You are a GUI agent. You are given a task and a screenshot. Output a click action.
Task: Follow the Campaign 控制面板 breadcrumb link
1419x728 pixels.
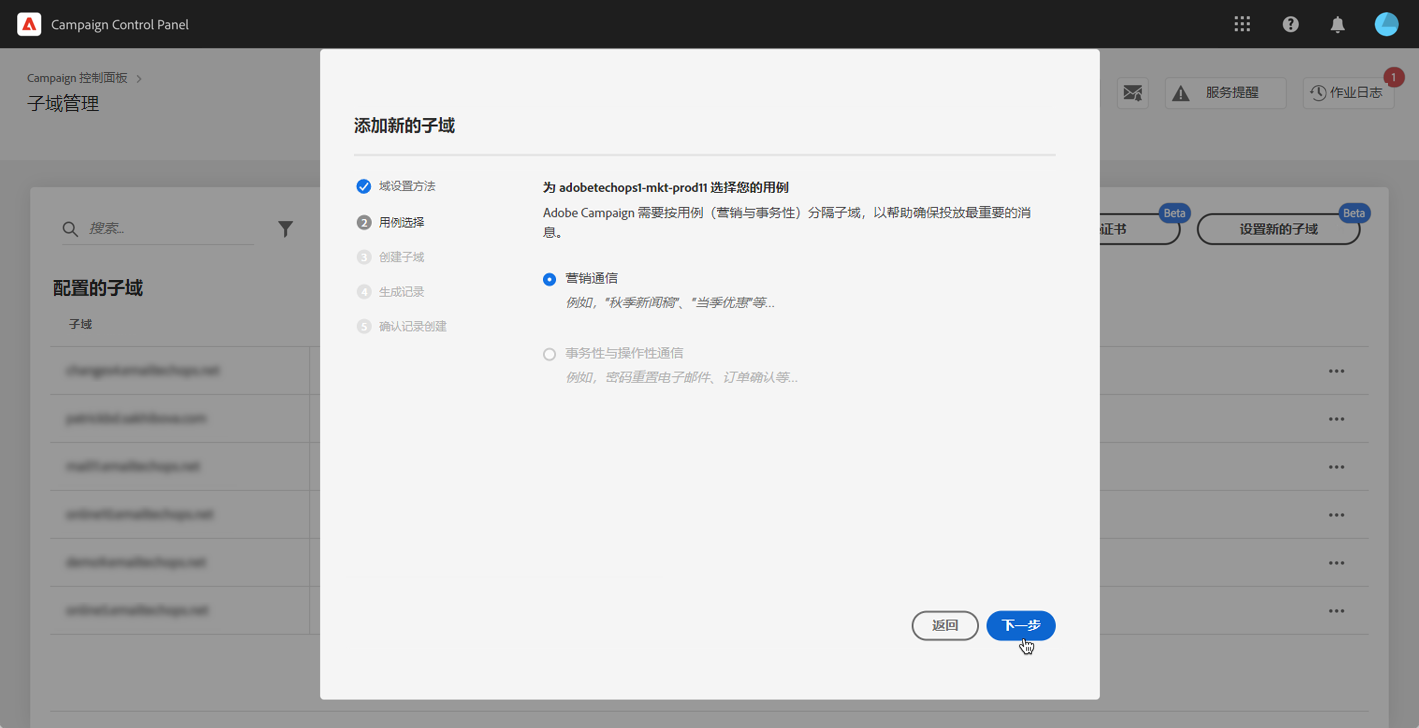[78, 78]
